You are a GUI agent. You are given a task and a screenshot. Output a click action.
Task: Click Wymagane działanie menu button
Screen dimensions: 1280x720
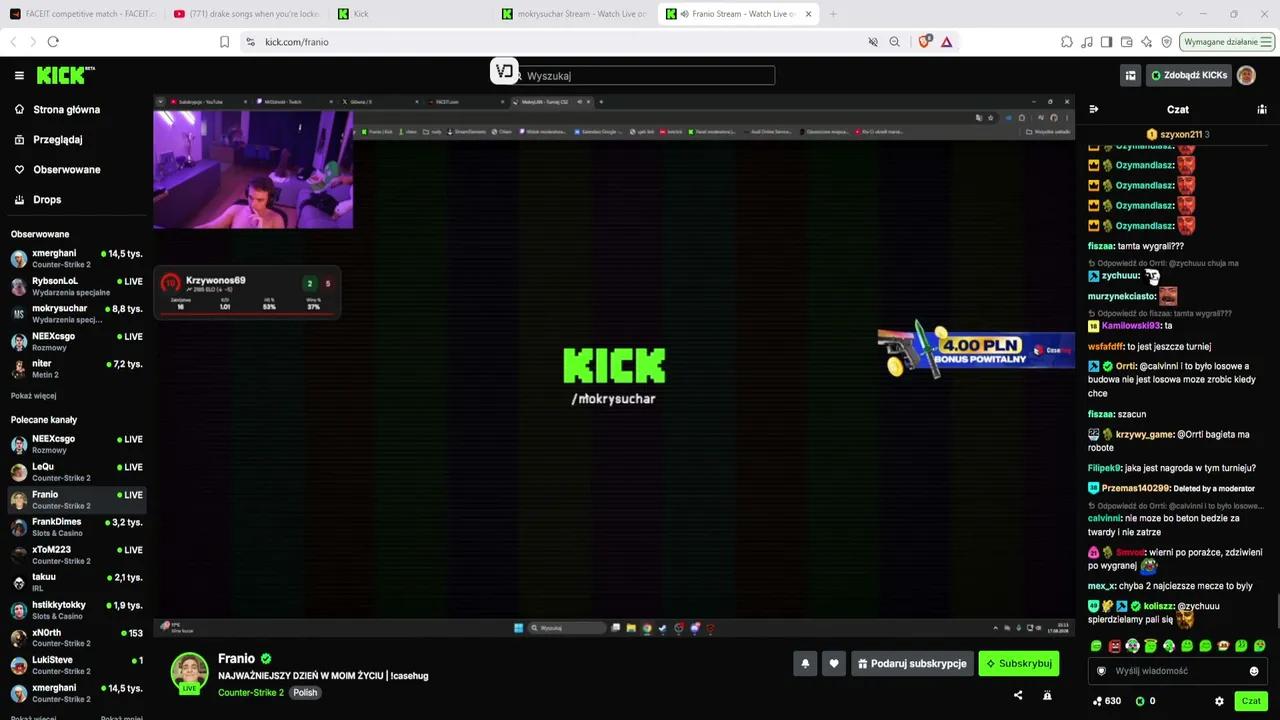(1227, 42)
